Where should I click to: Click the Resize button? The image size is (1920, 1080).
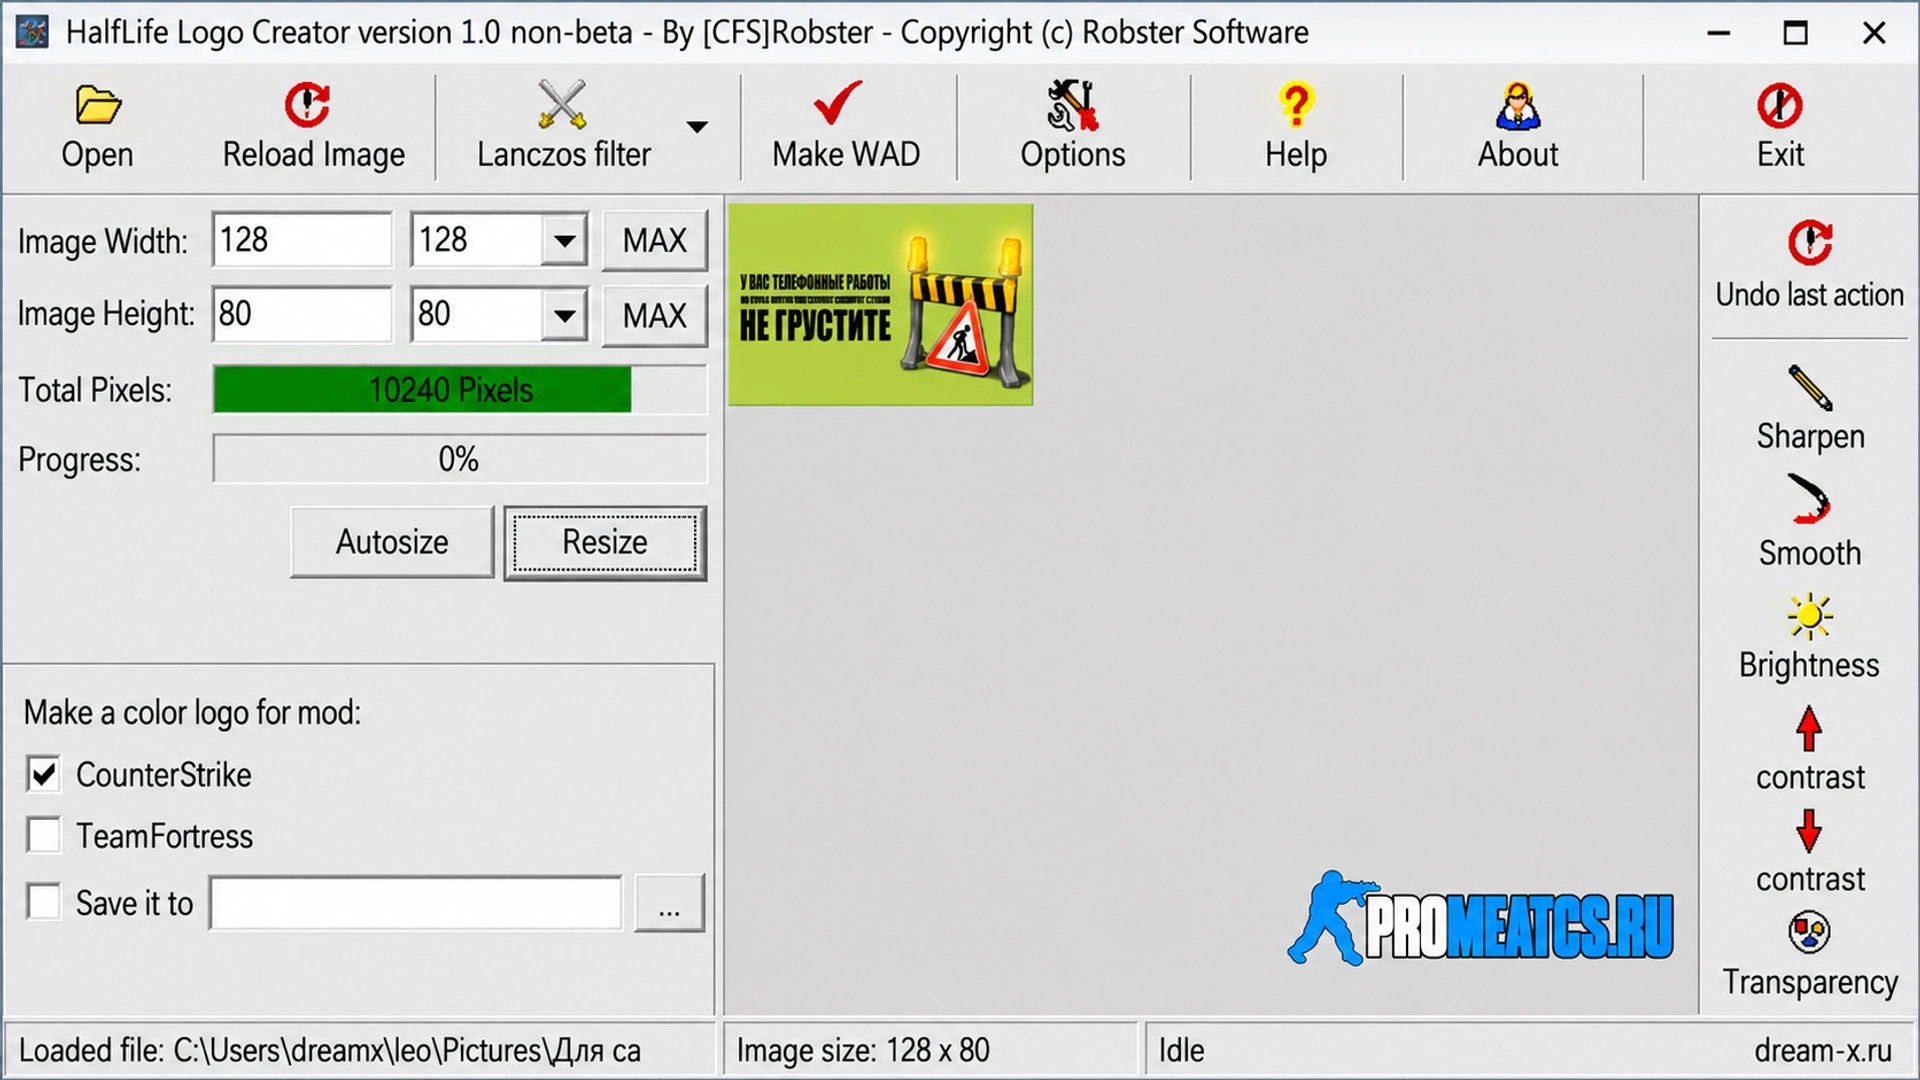tap(605, 542)
